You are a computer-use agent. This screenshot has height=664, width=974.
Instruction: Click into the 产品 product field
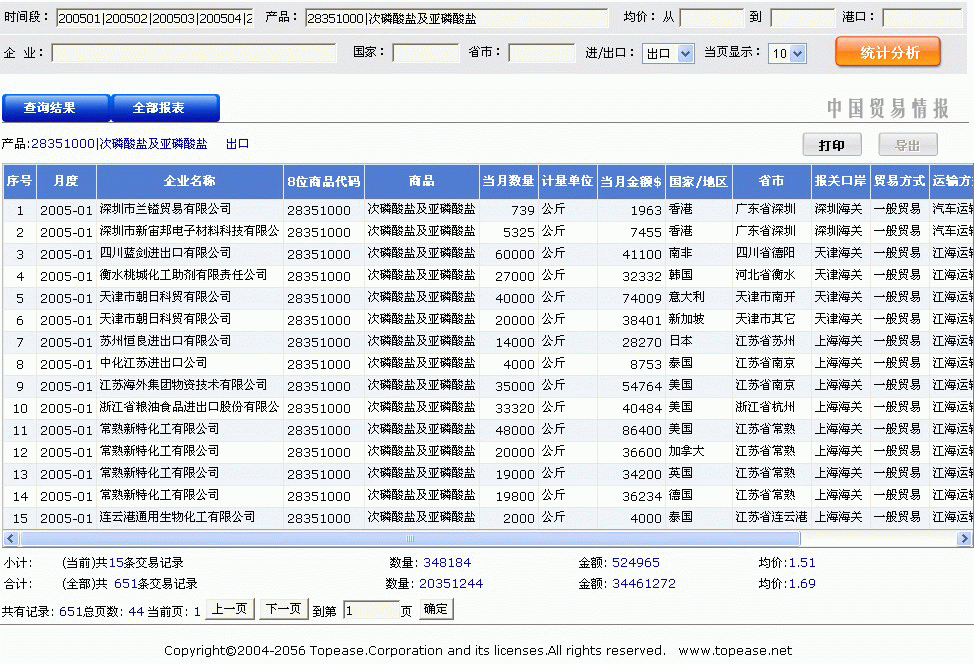point(456,18)
